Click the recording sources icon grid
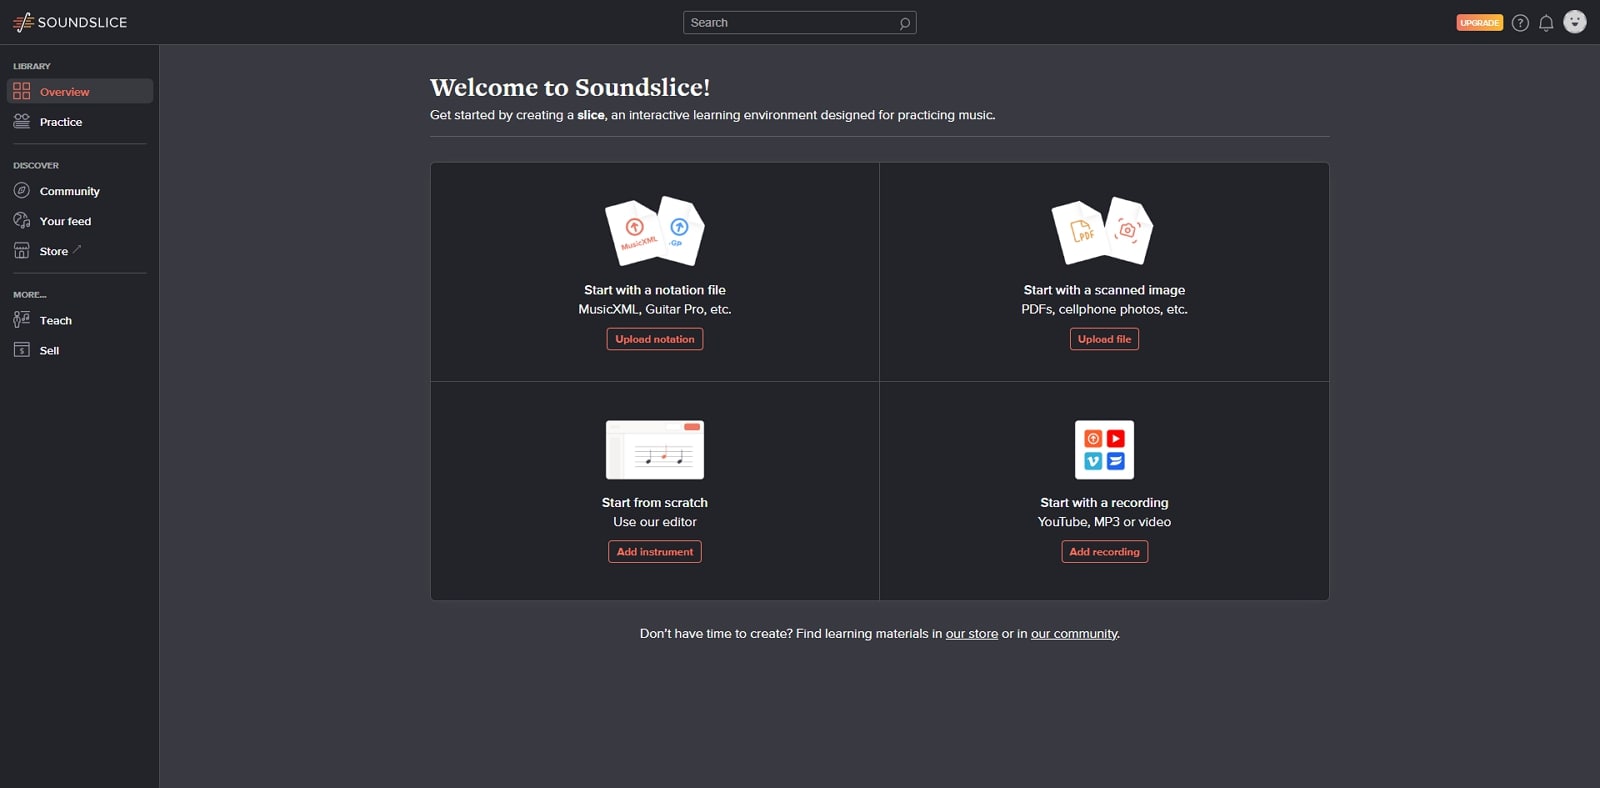Screen dimensions: 1600x788 [1104, 450]
